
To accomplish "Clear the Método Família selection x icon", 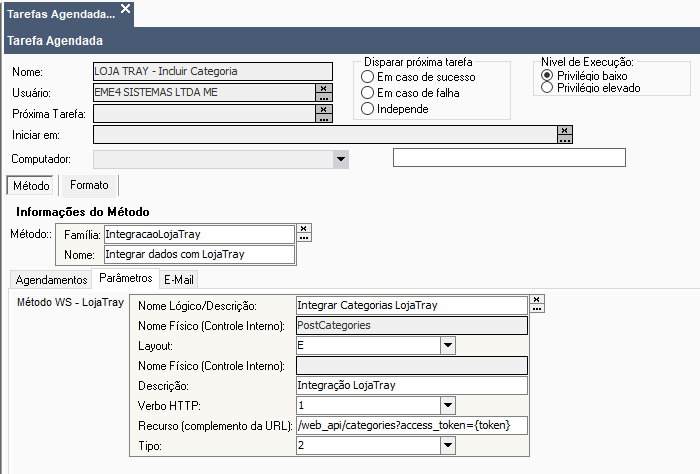I will [304, 229].
